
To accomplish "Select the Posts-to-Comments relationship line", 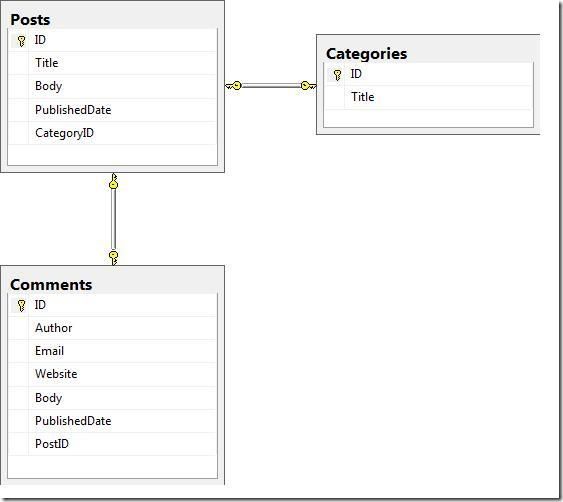I will coord(113,220).
